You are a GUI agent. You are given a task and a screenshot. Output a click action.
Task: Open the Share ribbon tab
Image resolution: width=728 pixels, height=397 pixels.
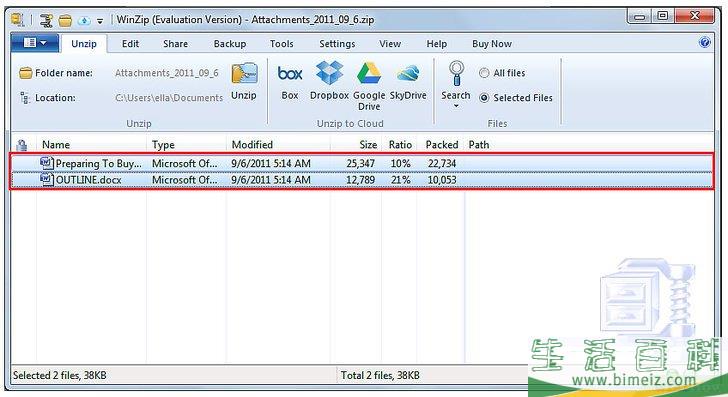pyautogui.click(x=176, y=44)
